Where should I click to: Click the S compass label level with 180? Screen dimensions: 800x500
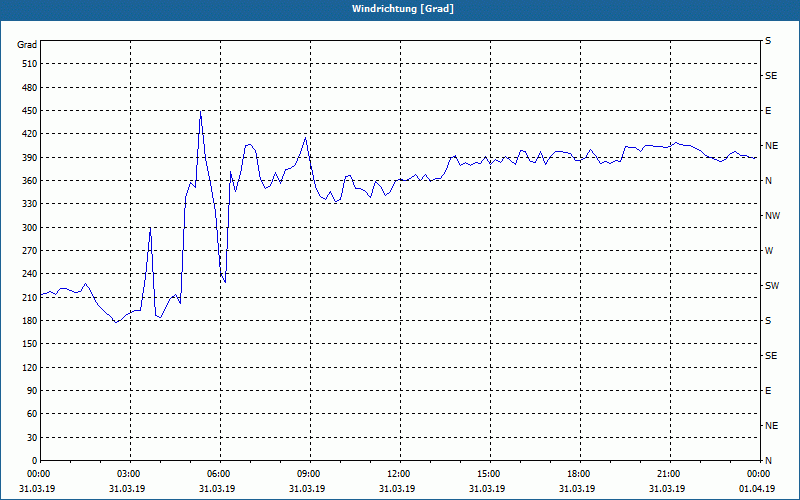(768, 321)
